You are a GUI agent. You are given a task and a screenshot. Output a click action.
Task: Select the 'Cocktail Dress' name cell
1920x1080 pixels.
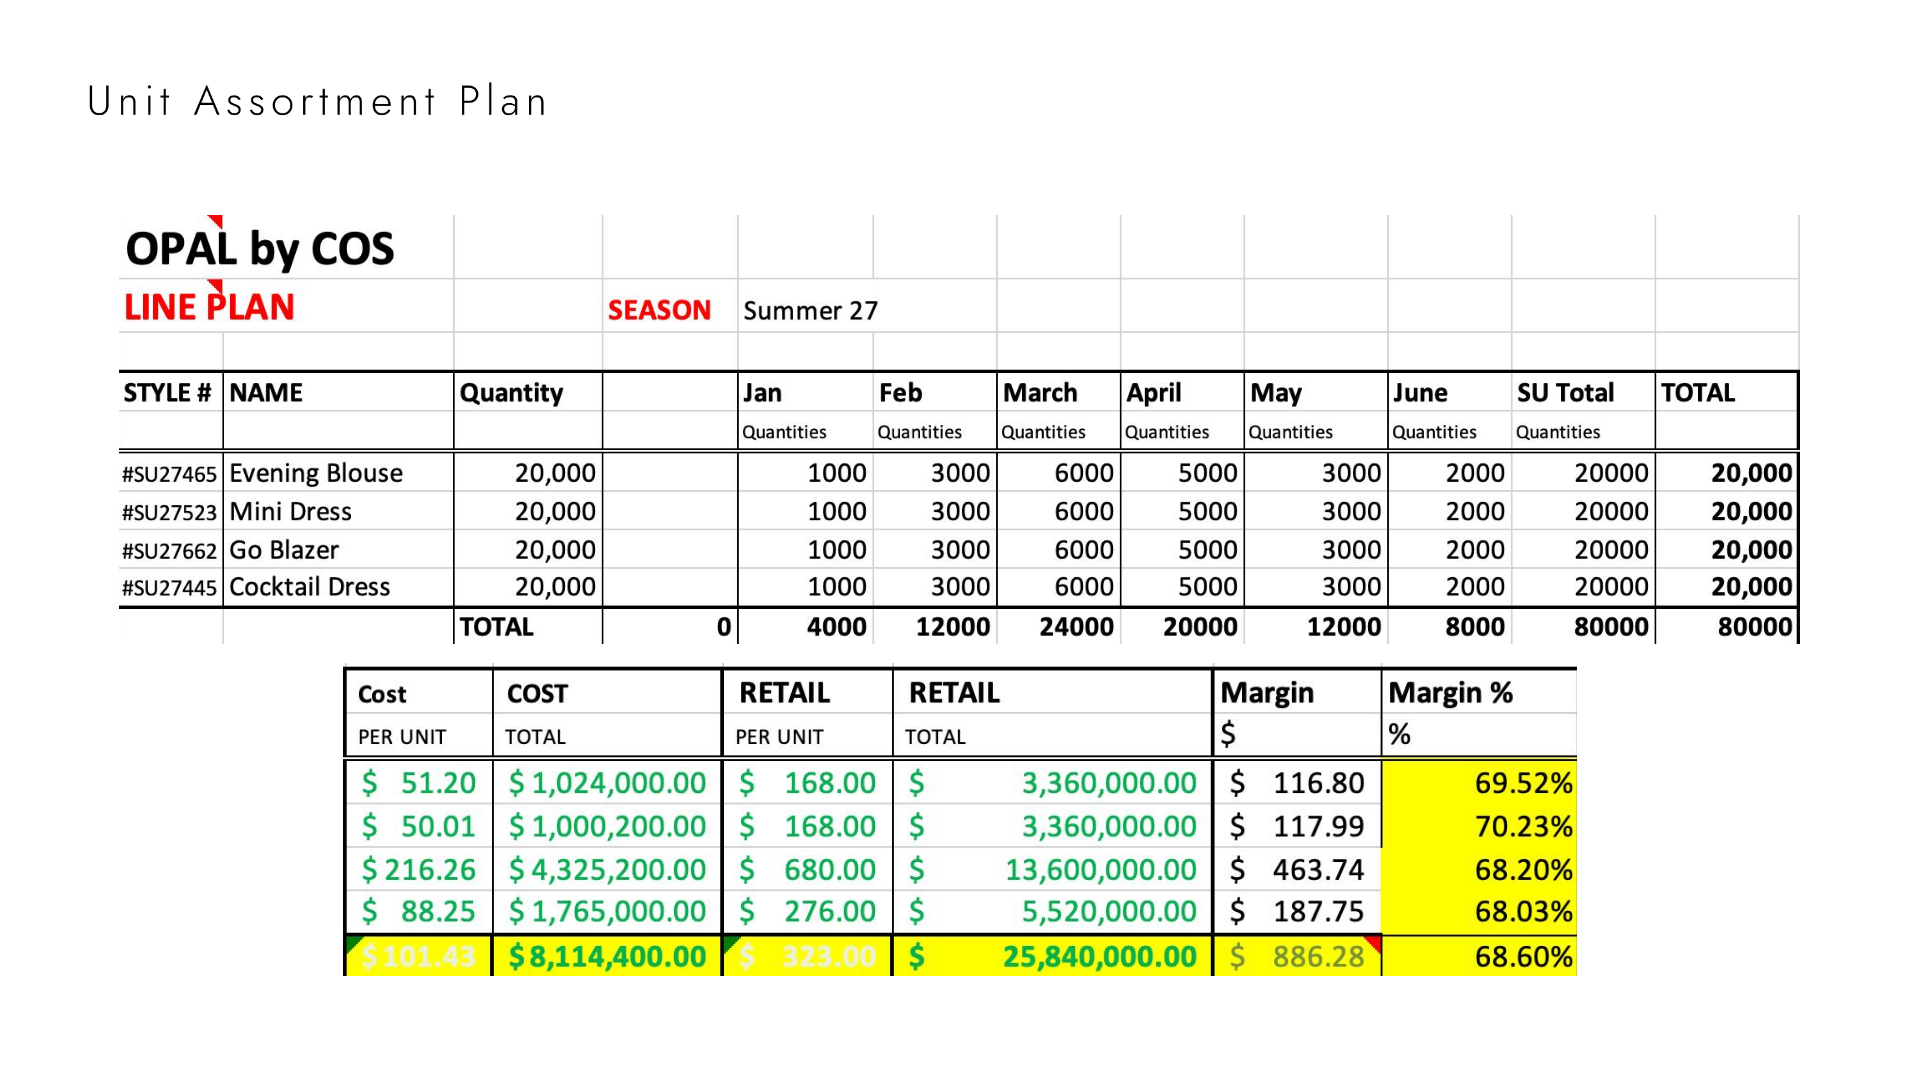[309, 587]
